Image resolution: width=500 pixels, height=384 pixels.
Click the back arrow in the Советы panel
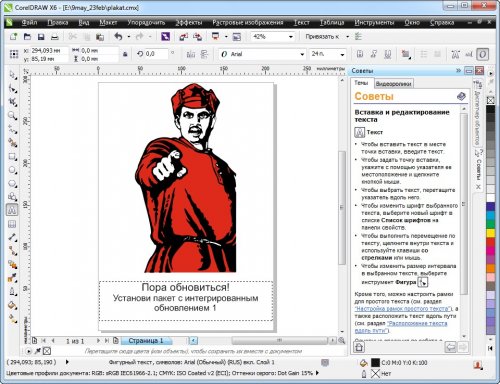click(450, 347)
